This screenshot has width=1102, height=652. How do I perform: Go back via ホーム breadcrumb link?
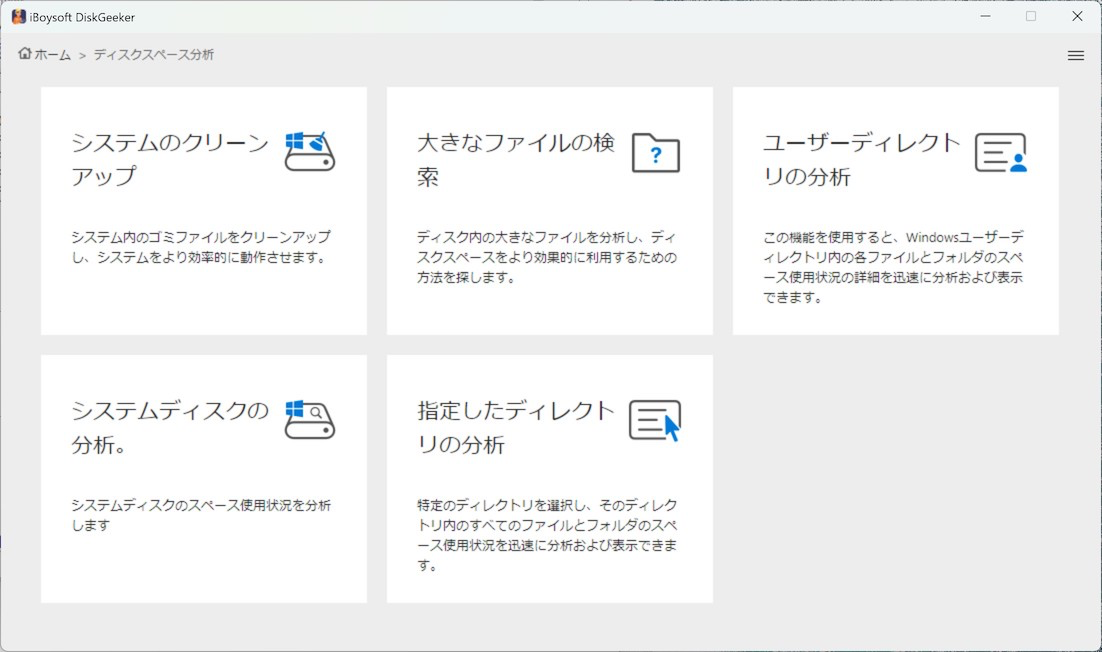tap(52, 55)
